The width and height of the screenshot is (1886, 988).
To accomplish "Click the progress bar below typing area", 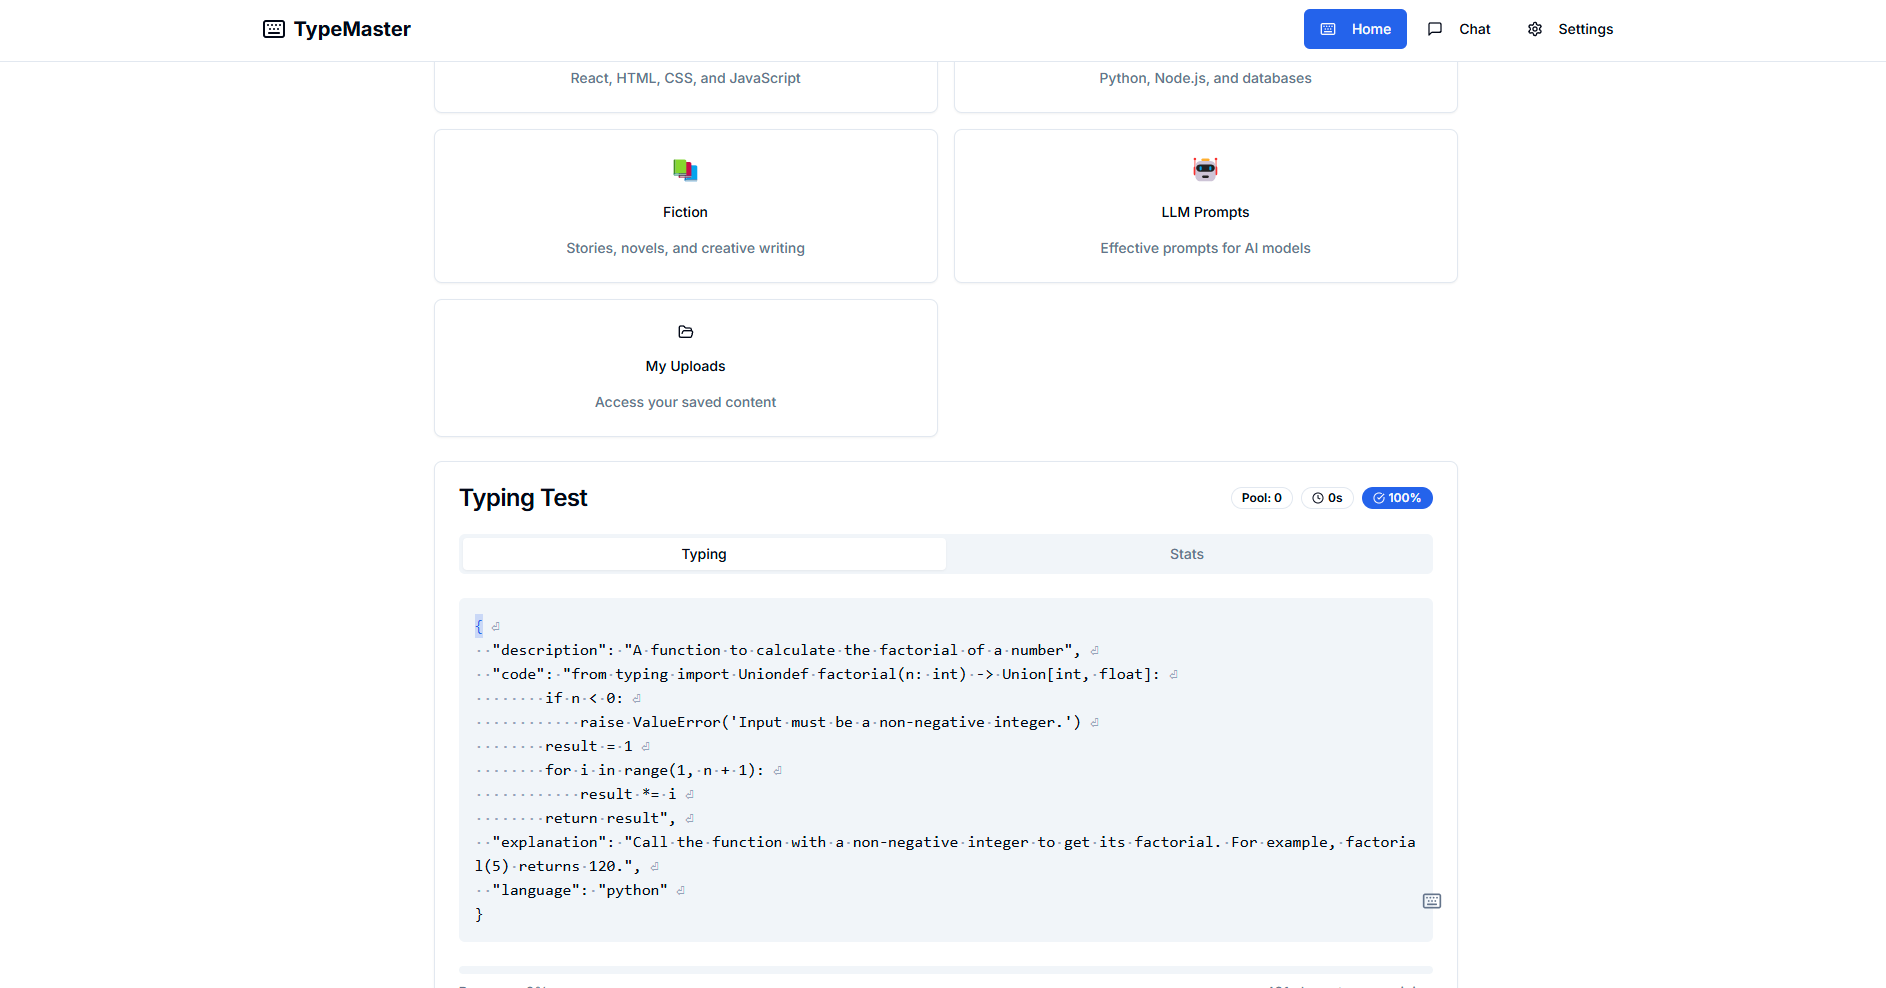I will [x=945, y=969].
